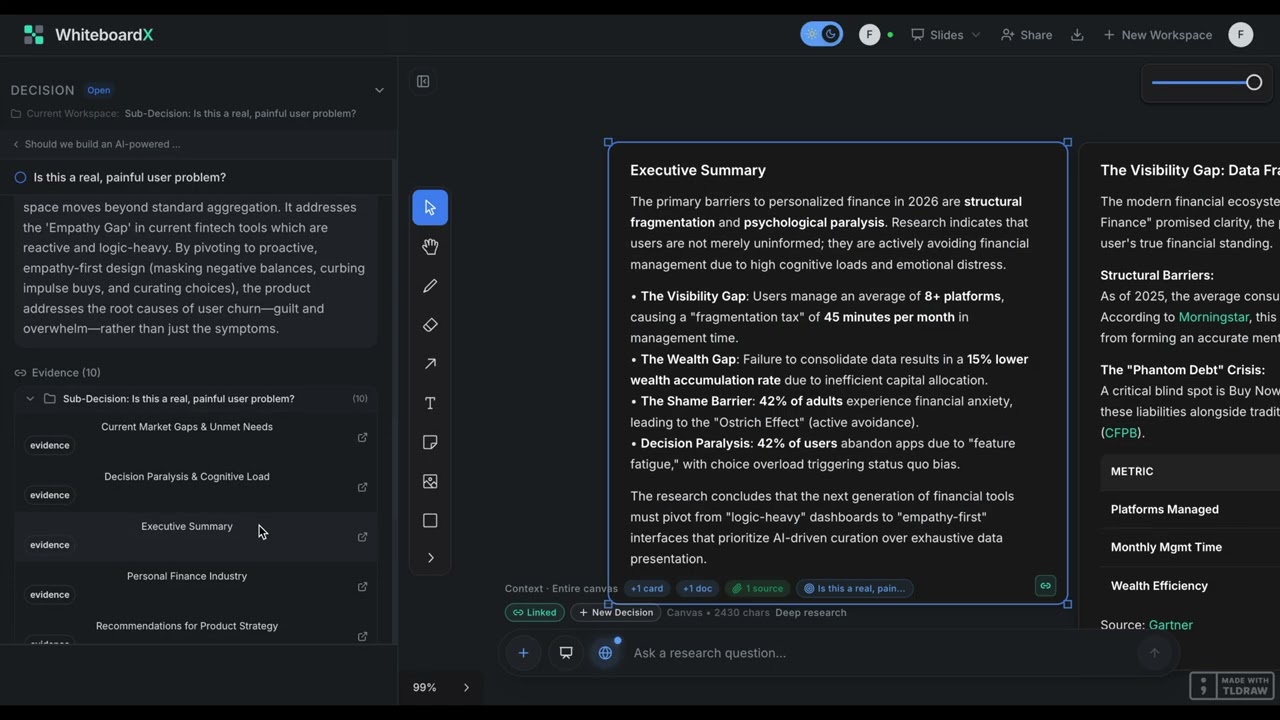Click the collaborator avatar F with green dot
Viewport: 1280px width, 720px height.
pyautogui.click(x=869, y=35)
